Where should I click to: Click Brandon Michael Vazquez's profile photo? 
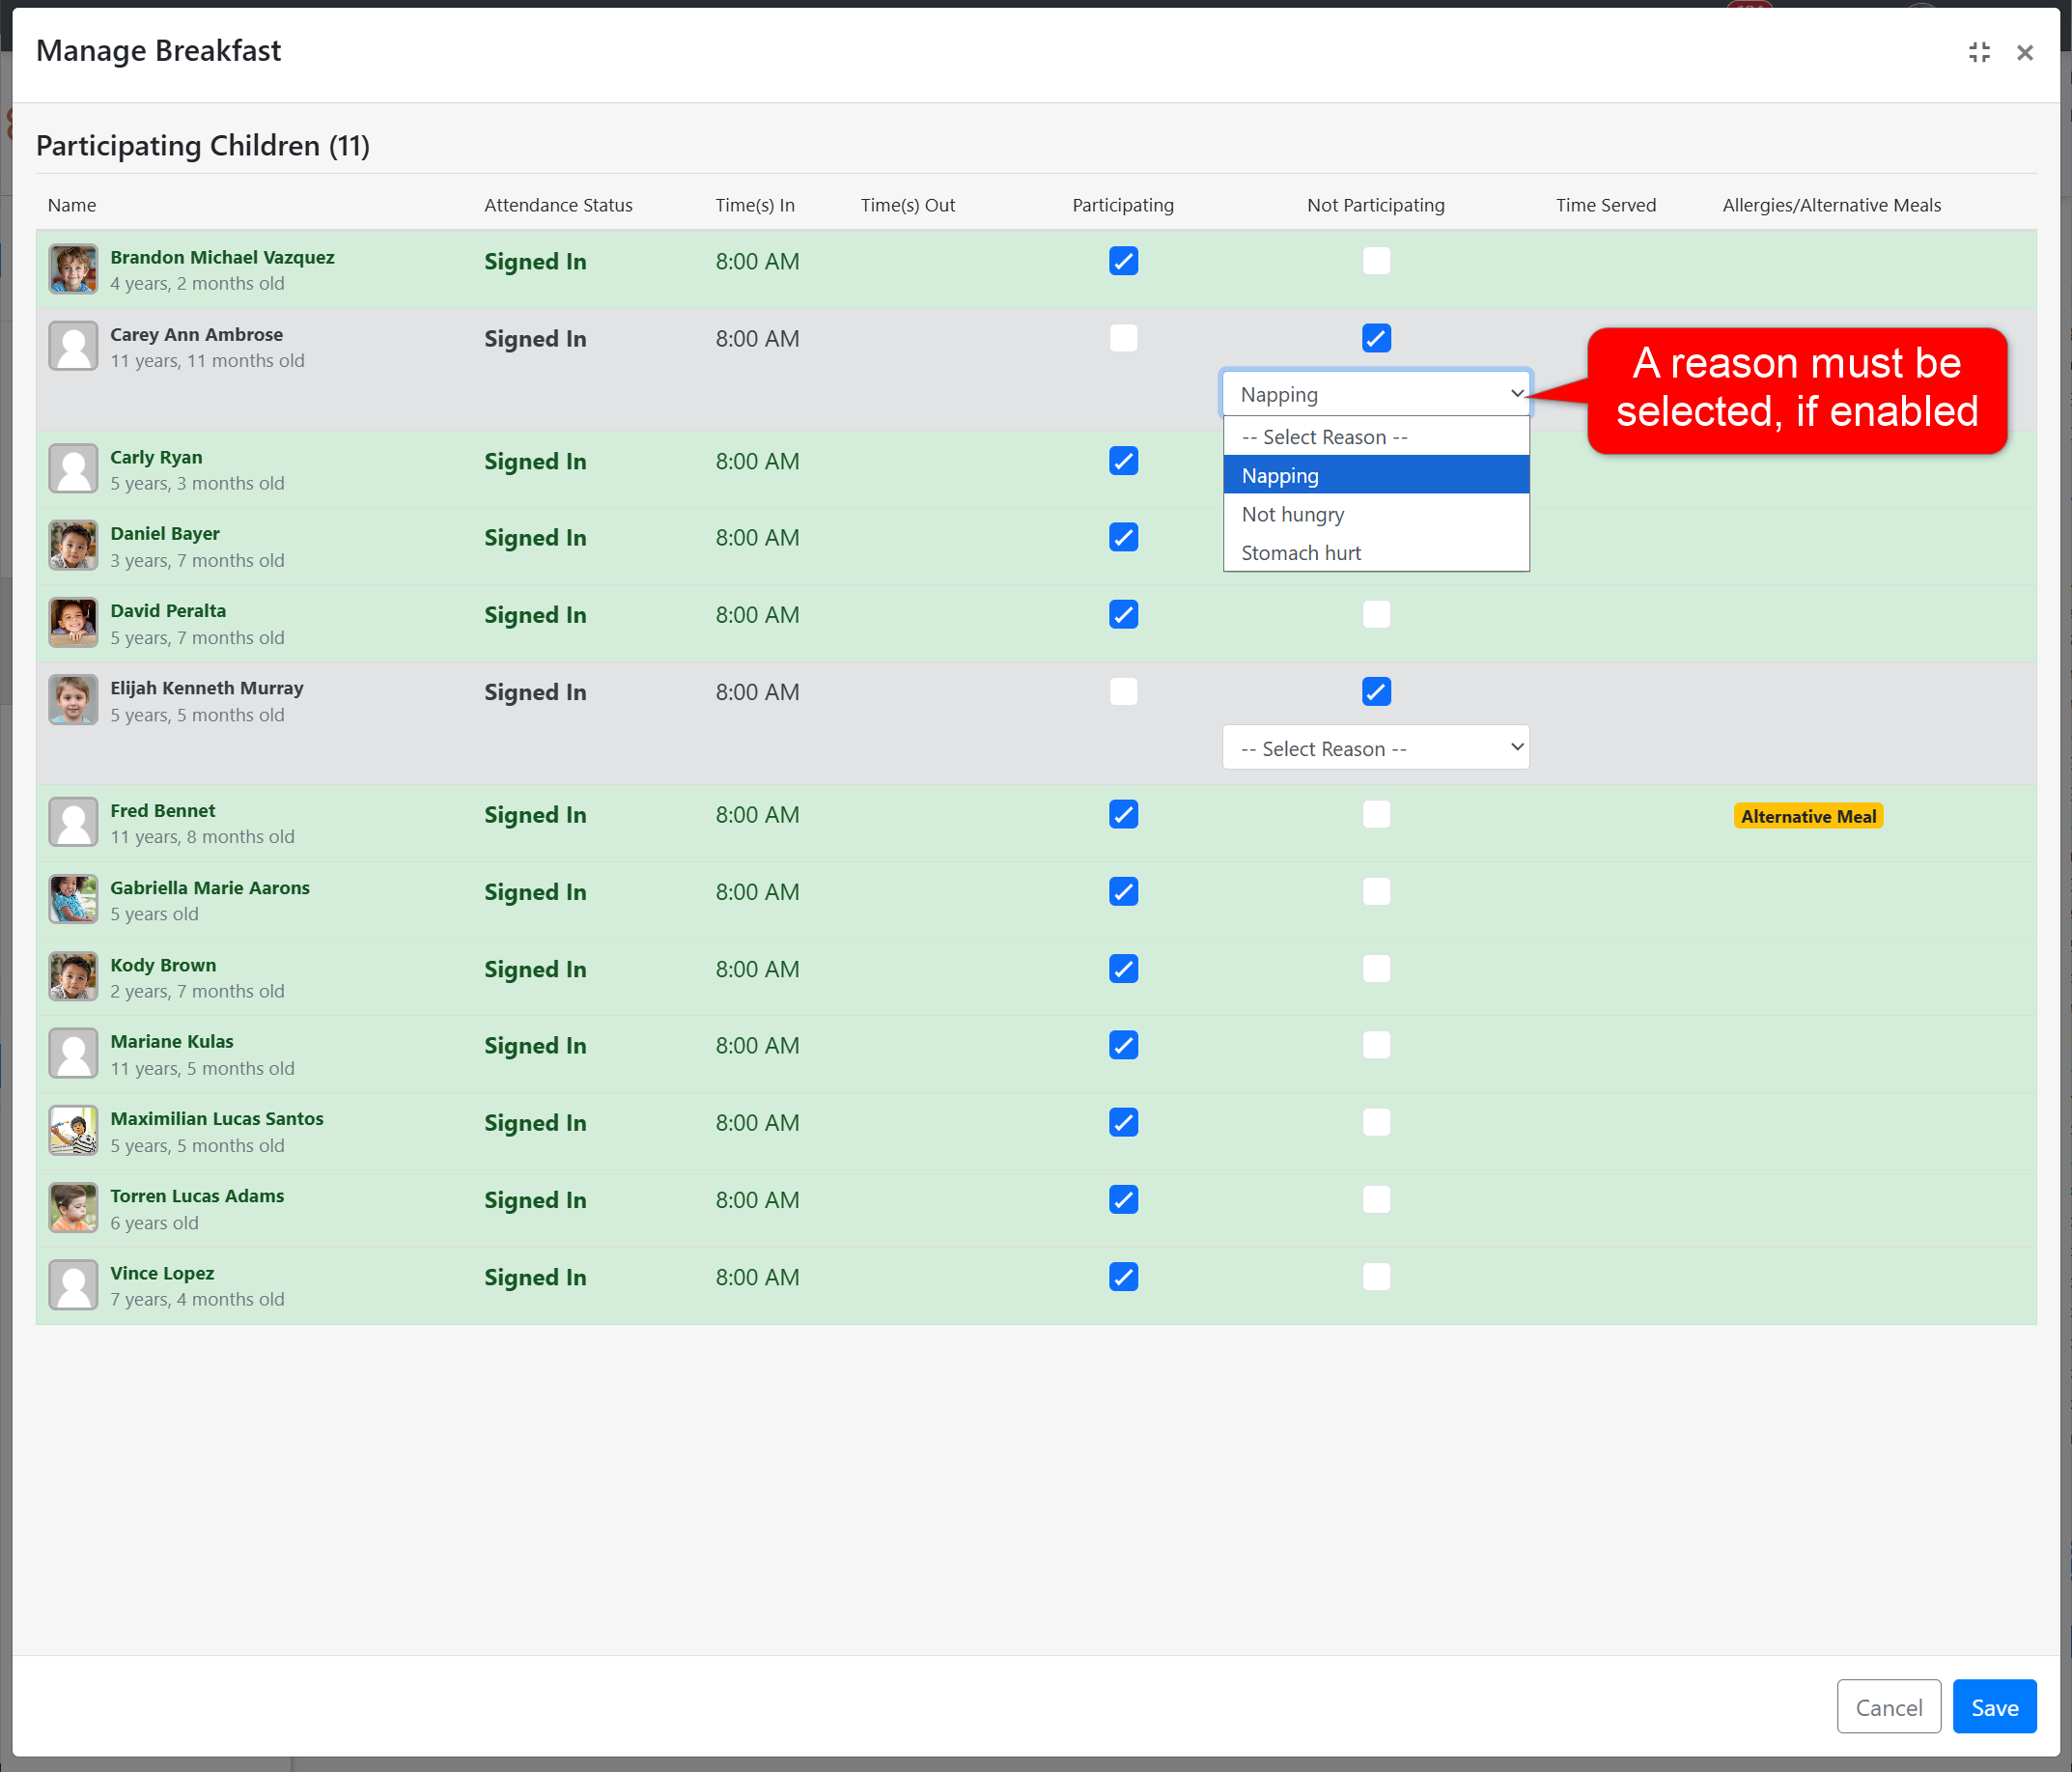[73, 270]
